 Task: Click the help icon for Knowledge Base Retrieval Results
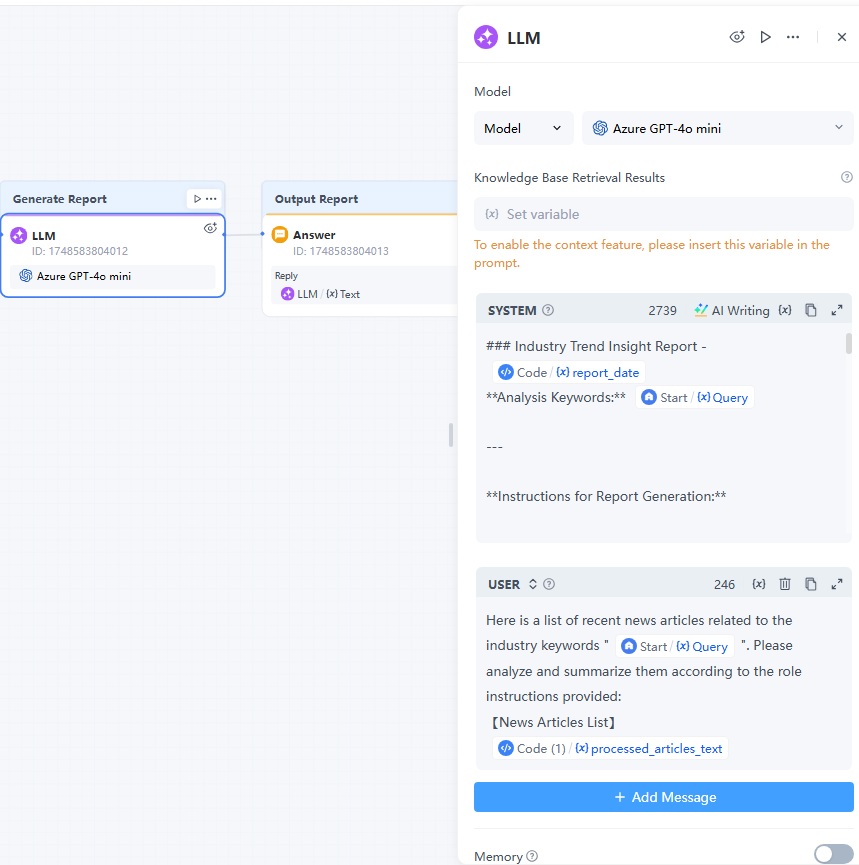(846, 177)
